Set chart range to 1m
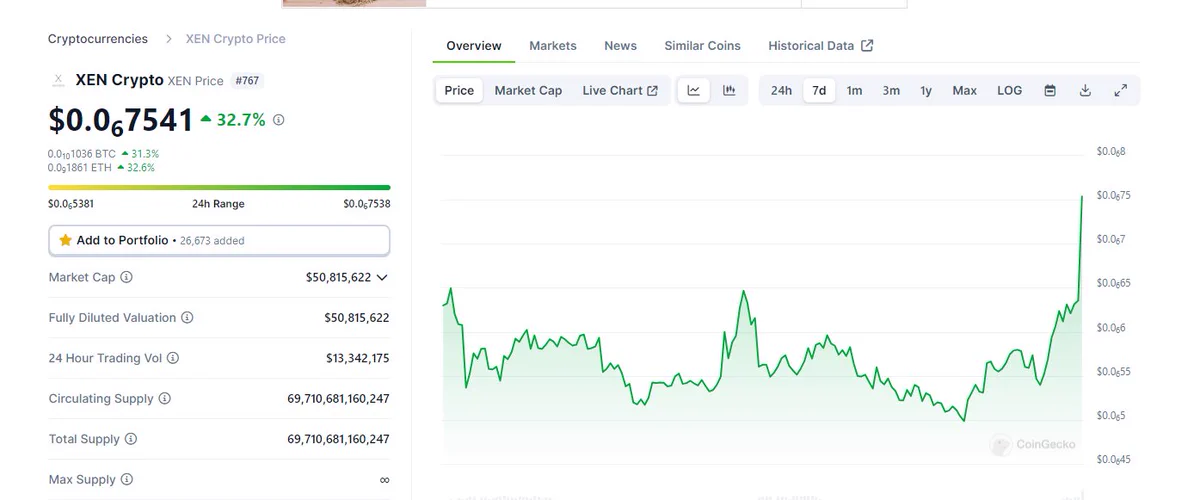1200x500 pixels. click(x=854, y=90)
